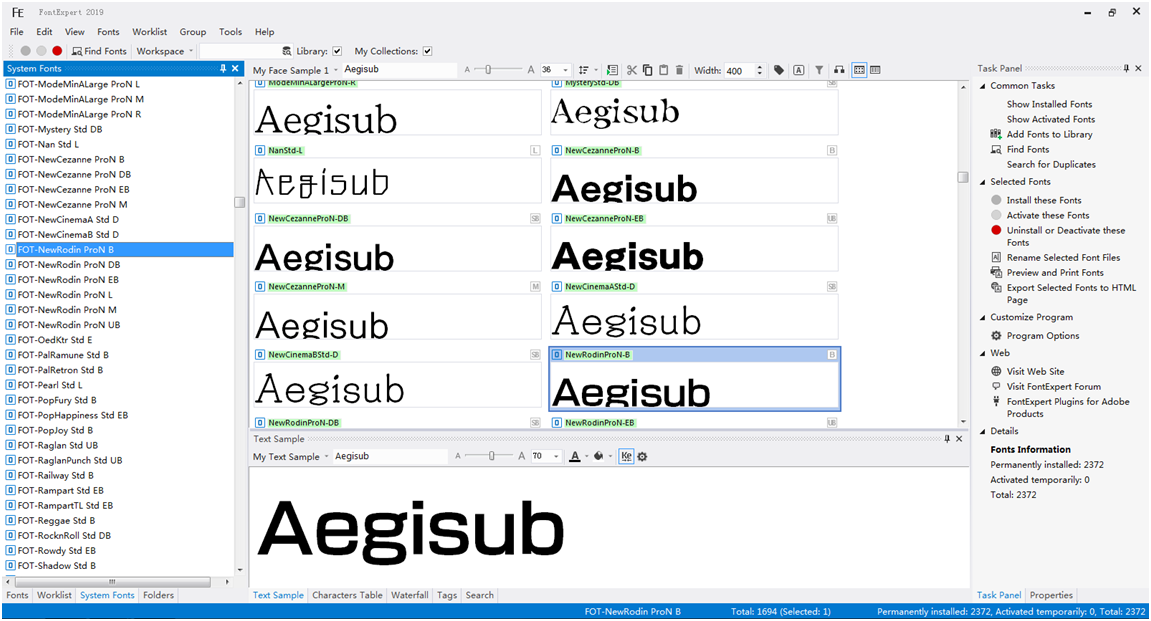
Task: Close the System Fonts panel
Action: [x=236, y=68]
